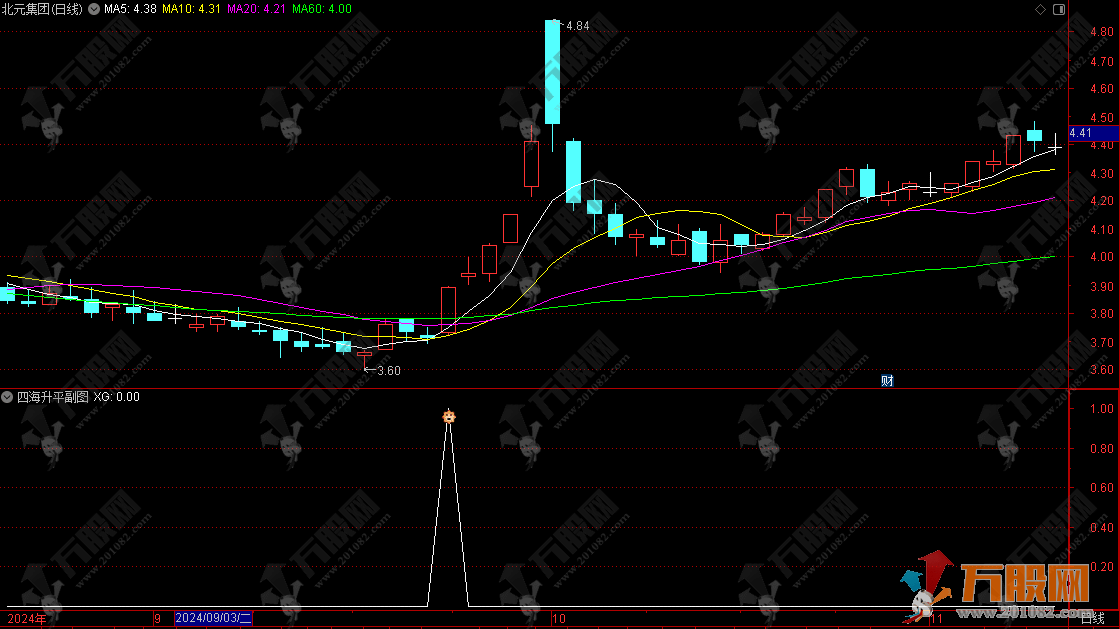Click the 4.00 level on price axis
Screen dimensions: 1120x629
1101,257
